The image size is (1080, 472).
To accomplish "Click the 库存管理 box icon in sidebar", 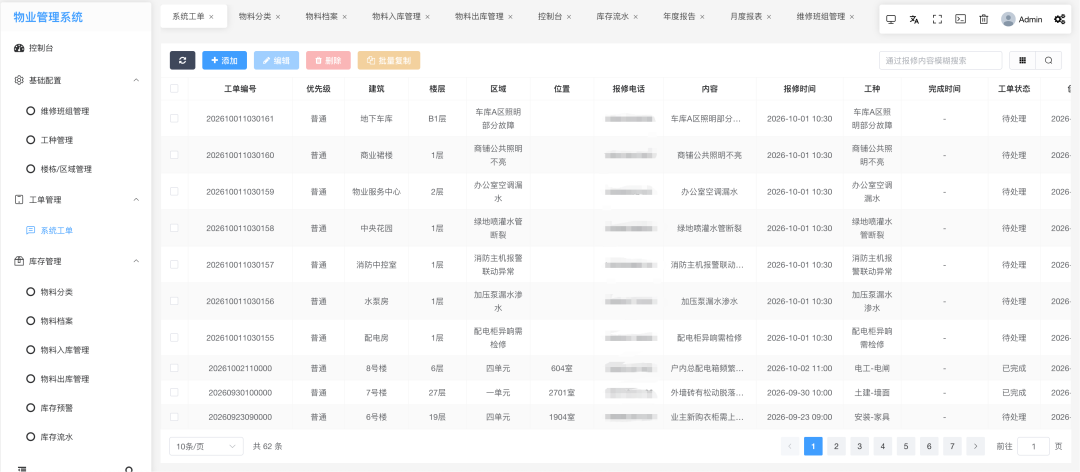I will [x=19, y=261].
